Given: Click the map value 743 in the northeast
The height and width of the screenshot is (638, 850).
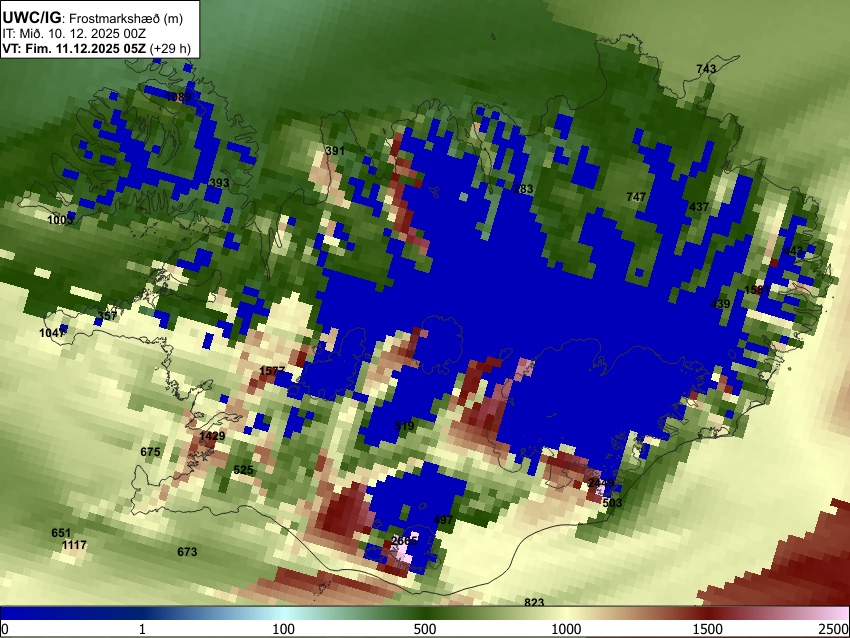Looking at the screenshot, I should click(x=706, y=69).
